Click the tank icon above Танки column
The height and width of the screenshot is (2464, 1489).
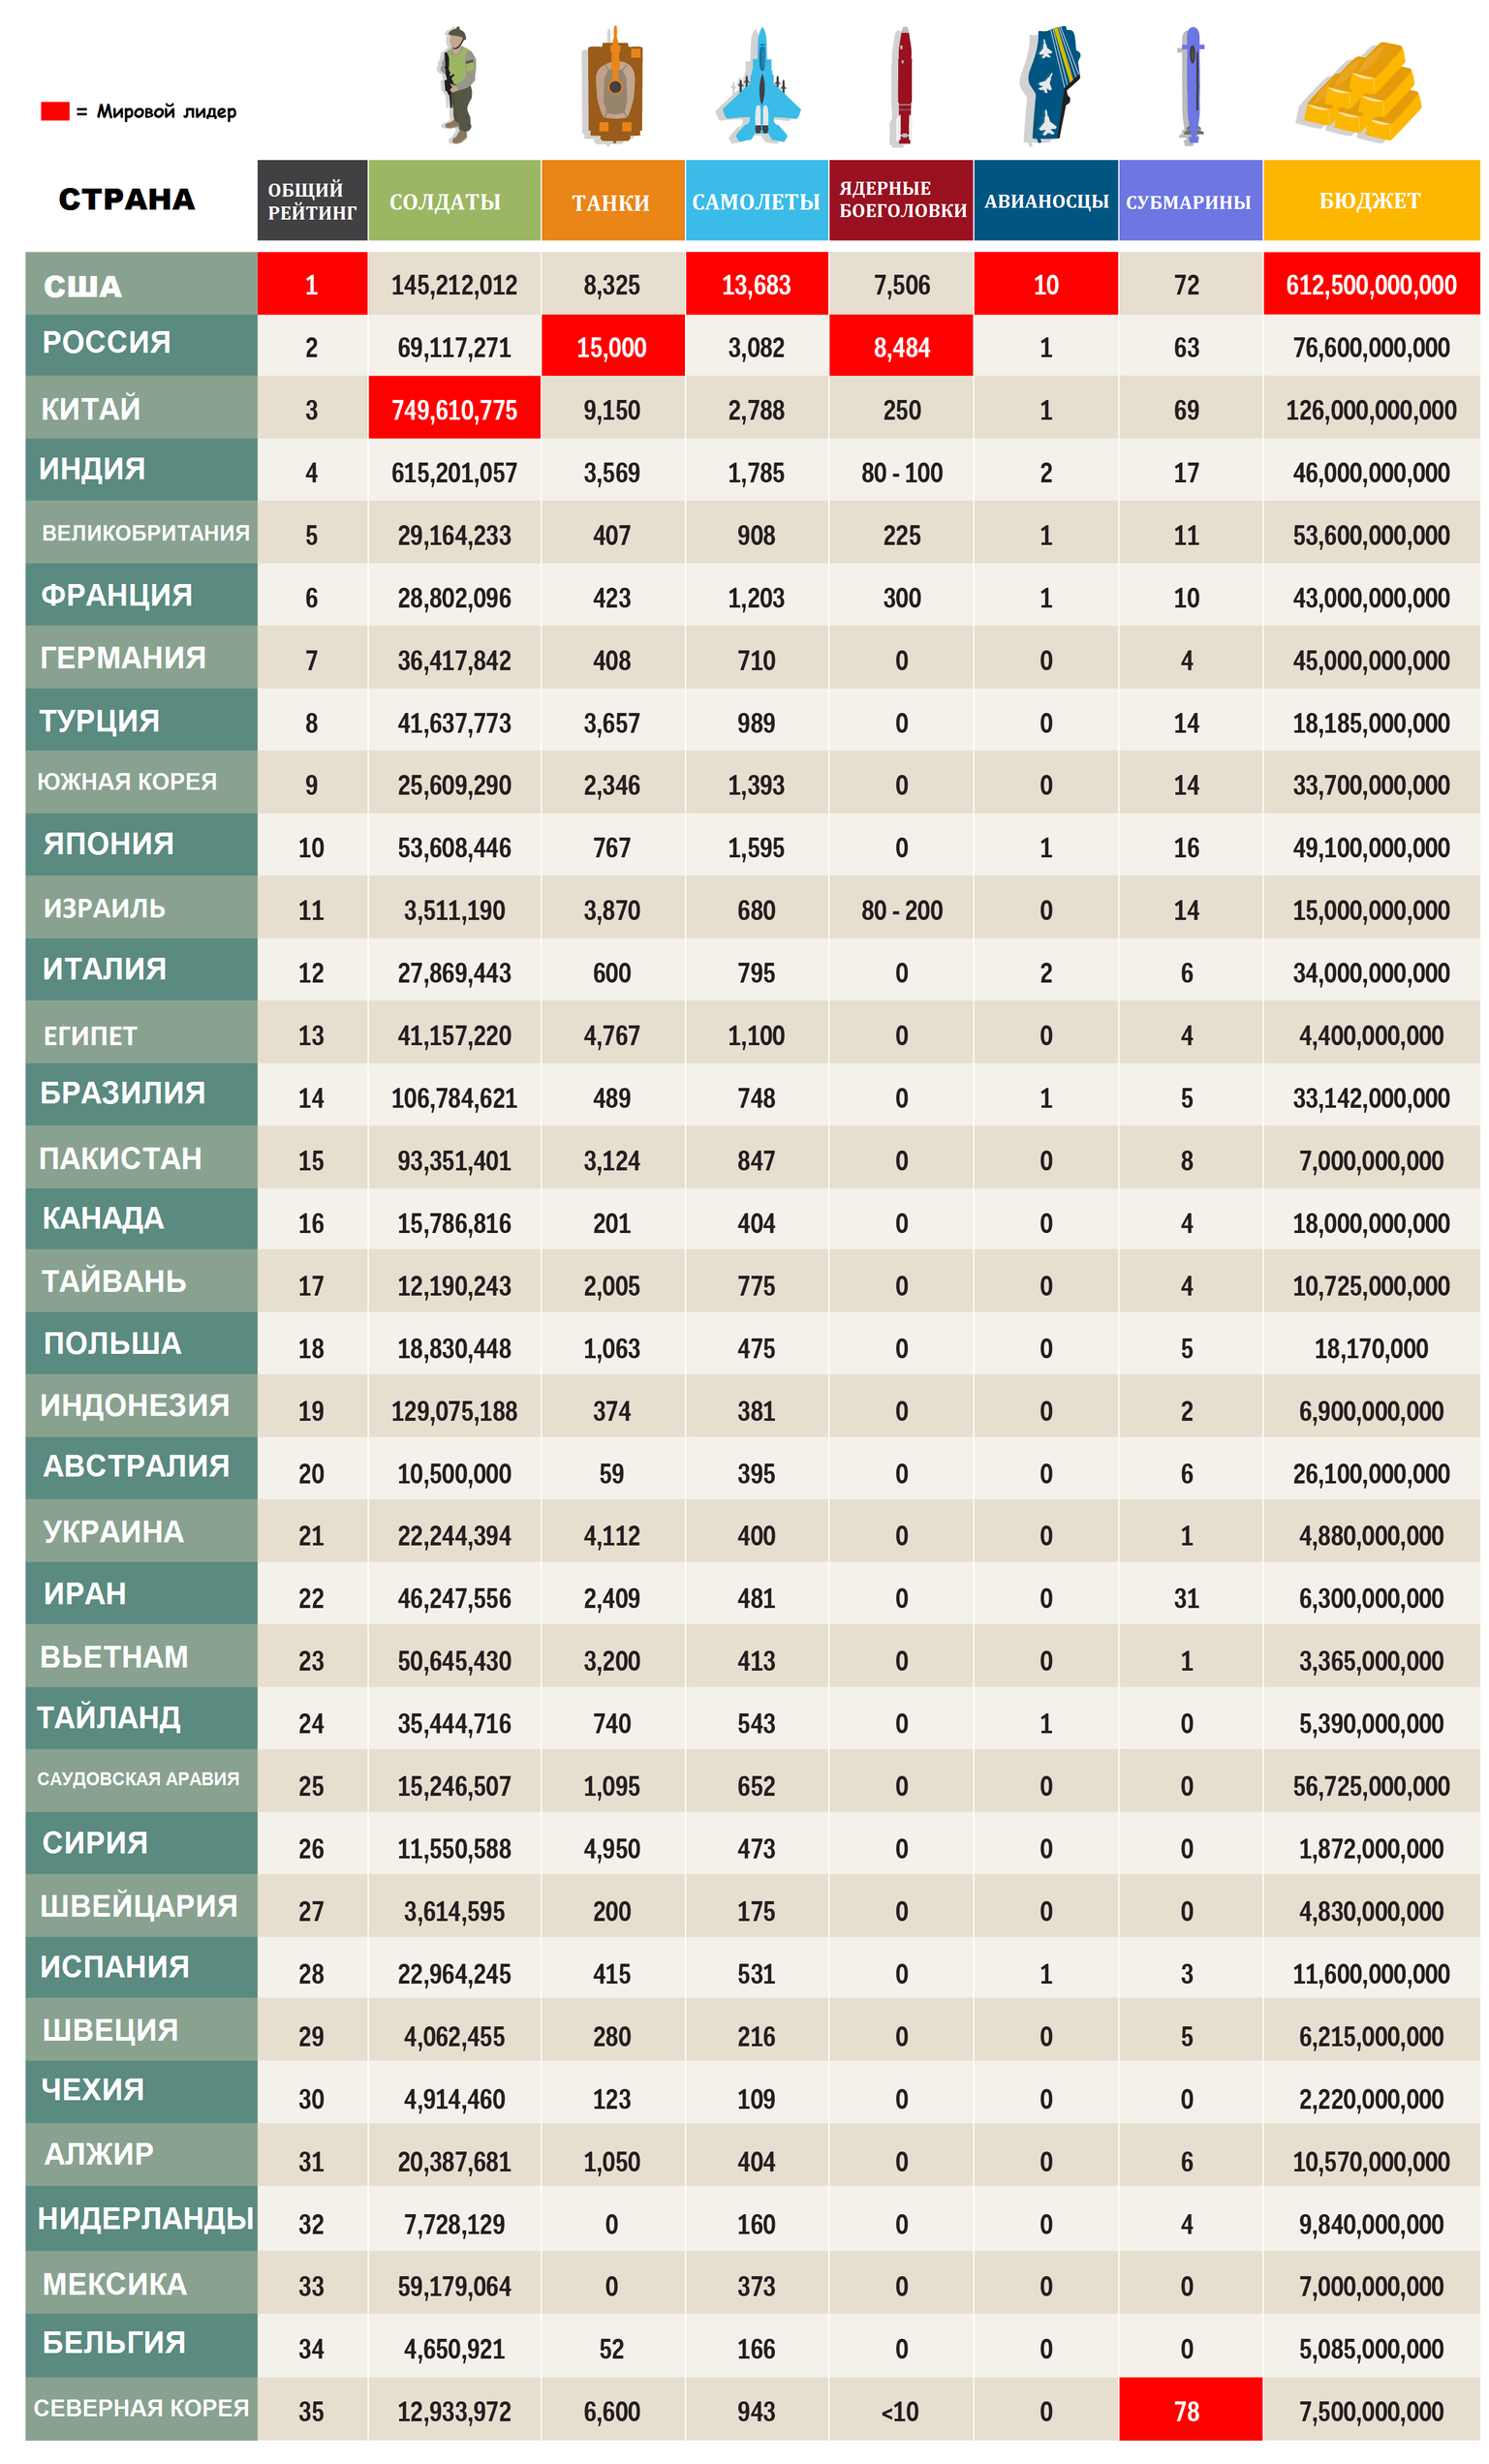pyautogui.click(x=613, y=85)
